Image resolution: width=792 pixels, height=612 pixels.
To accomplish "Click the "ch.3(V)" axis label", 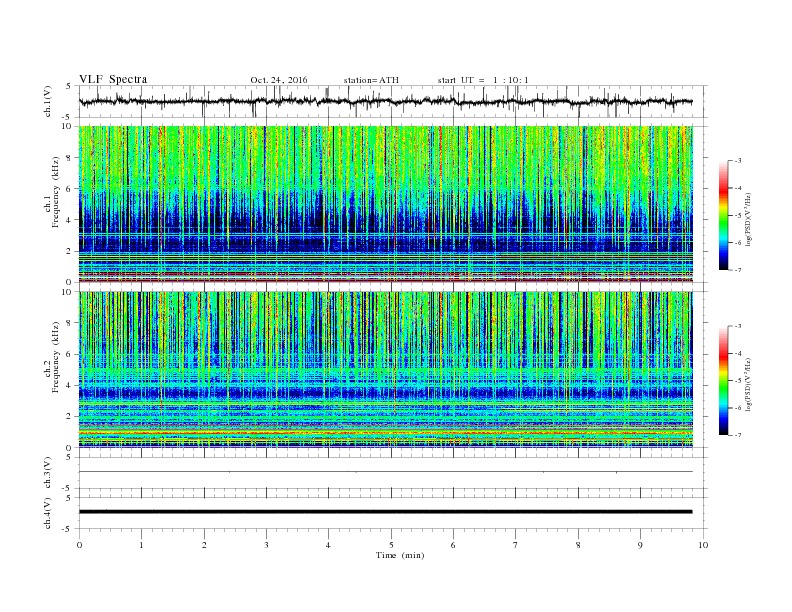I will pyautogui.click(x=47, y=473).
